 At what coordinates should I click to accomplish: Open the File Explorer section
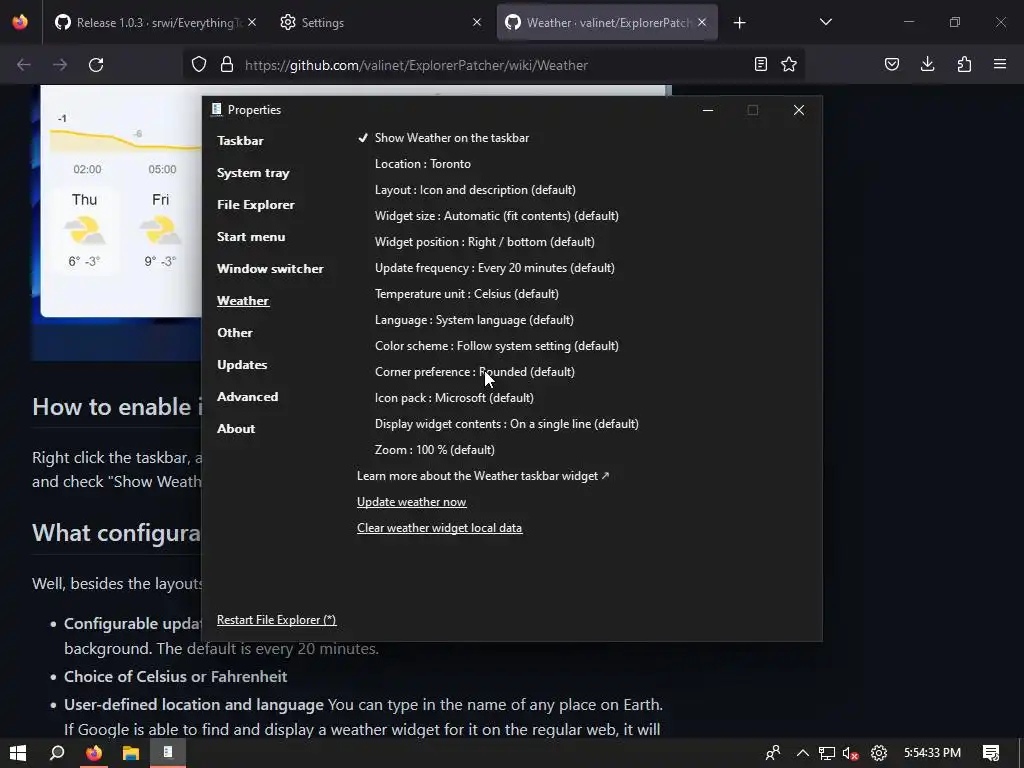point(255,204)
